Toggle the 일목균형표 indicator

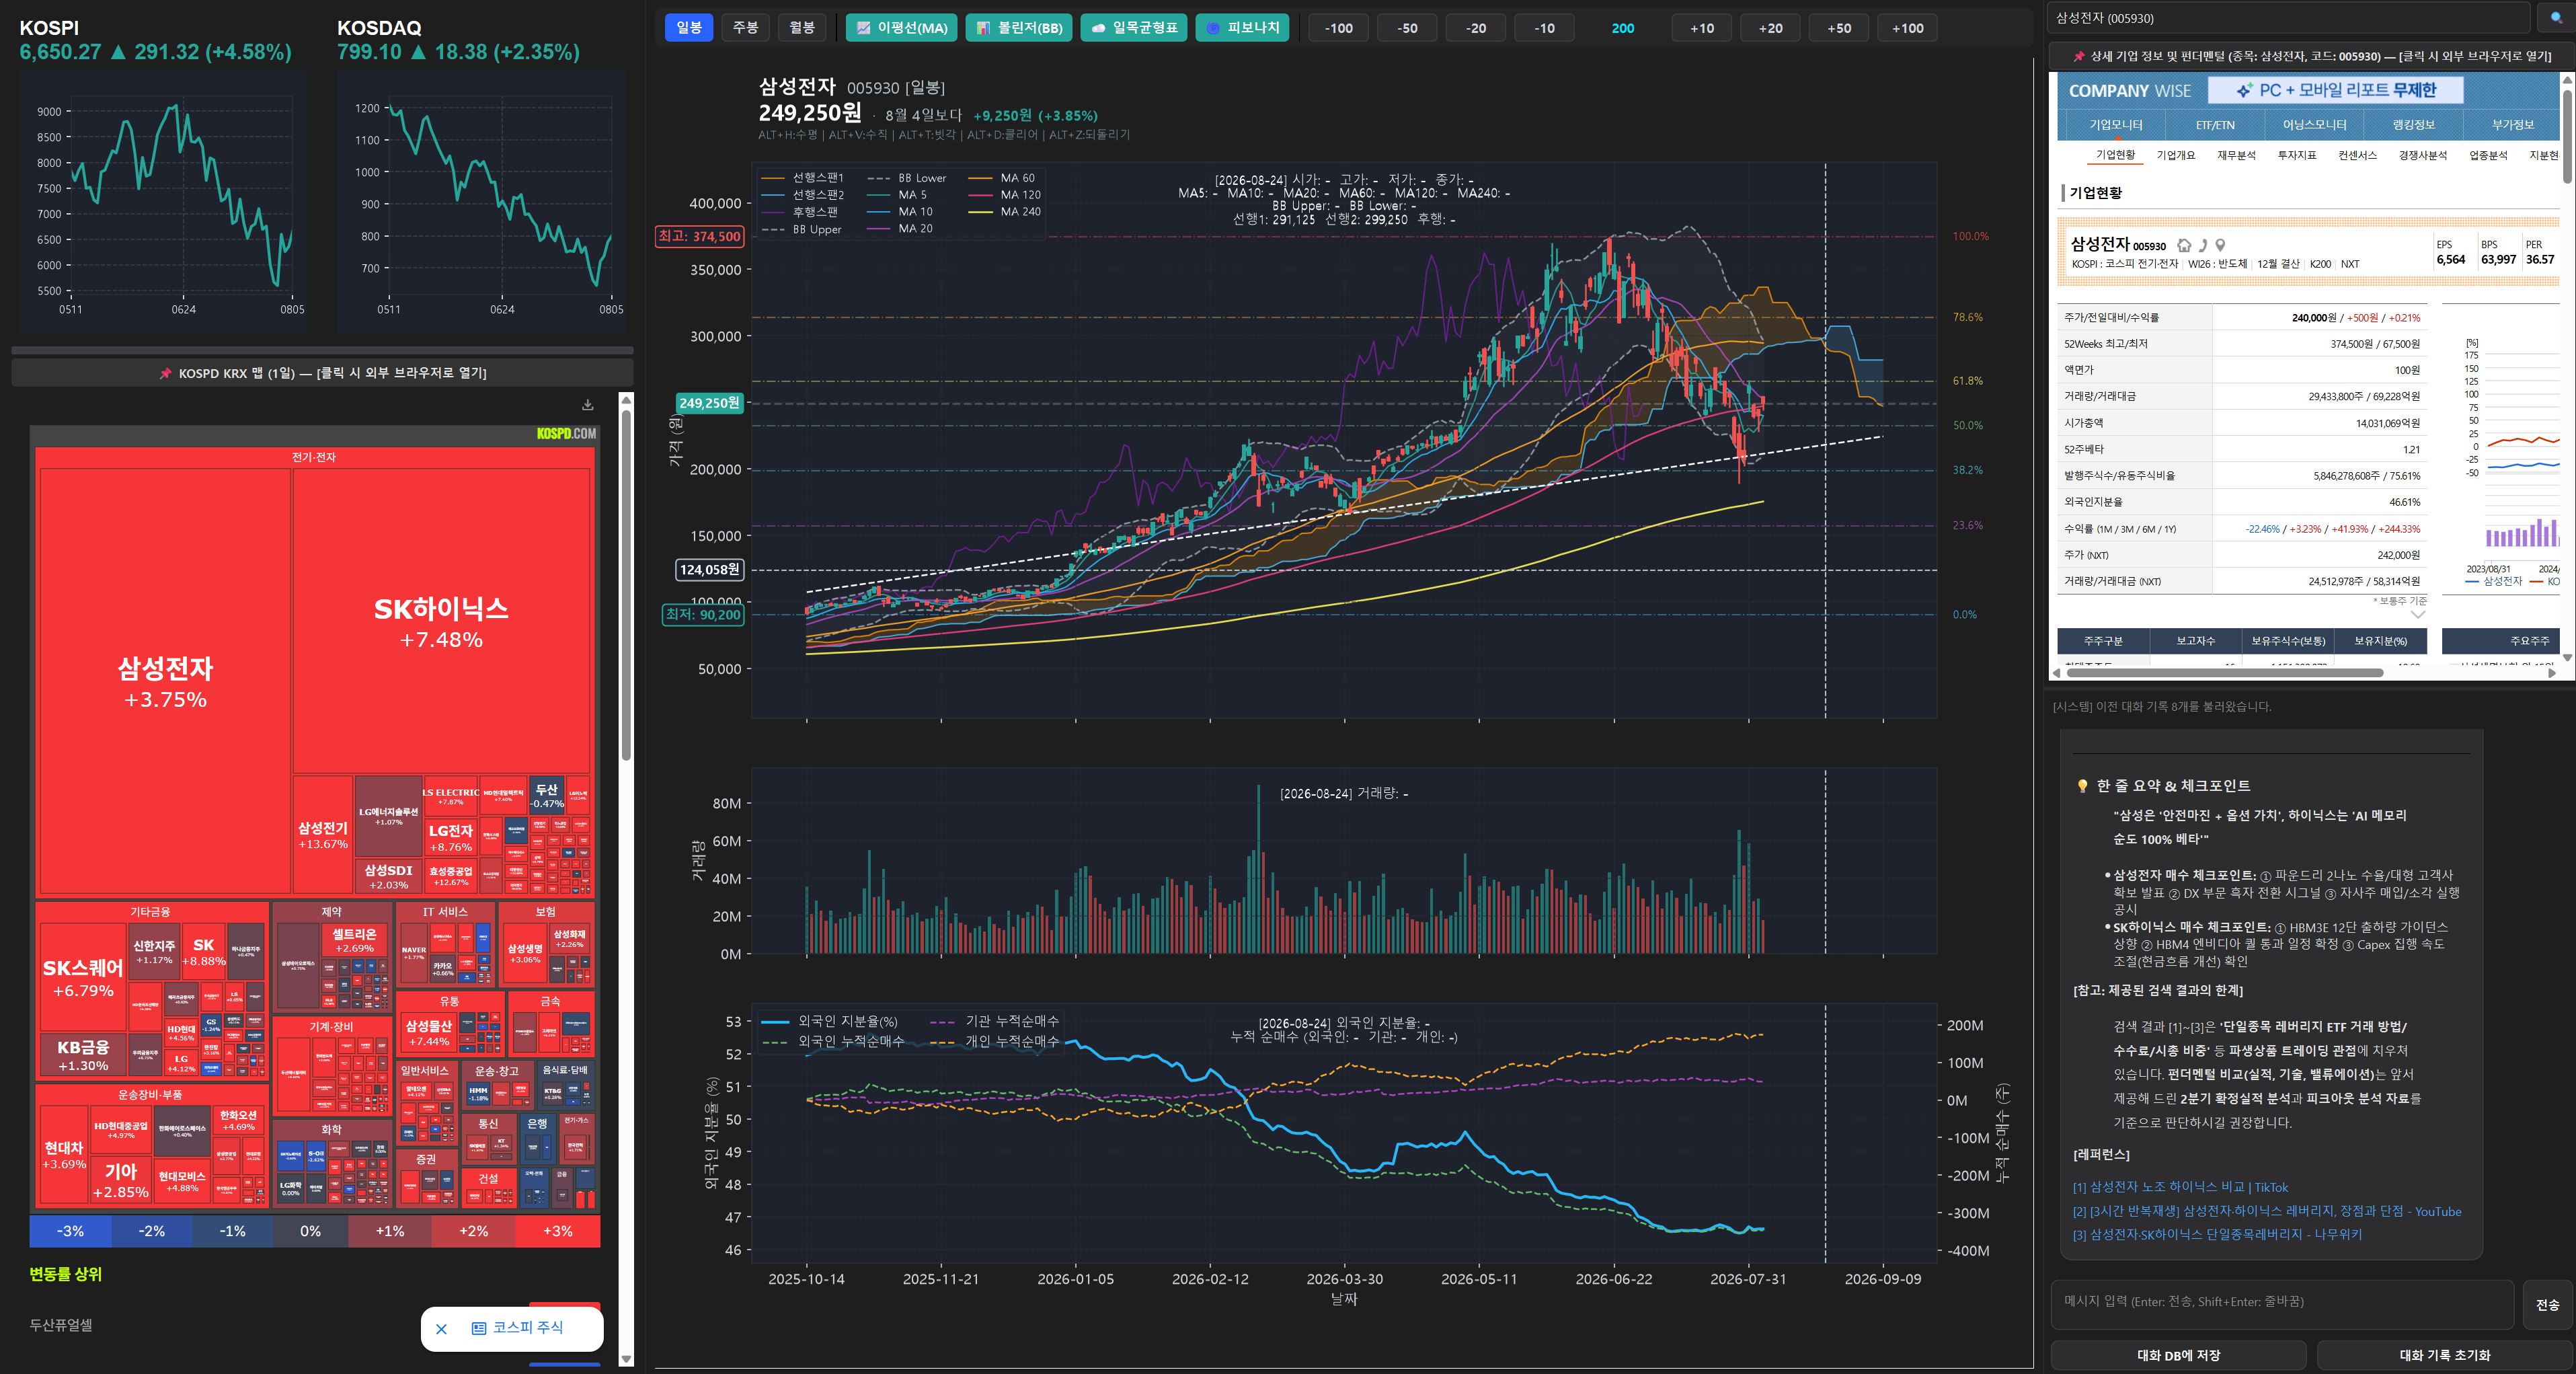[1134, 28]
